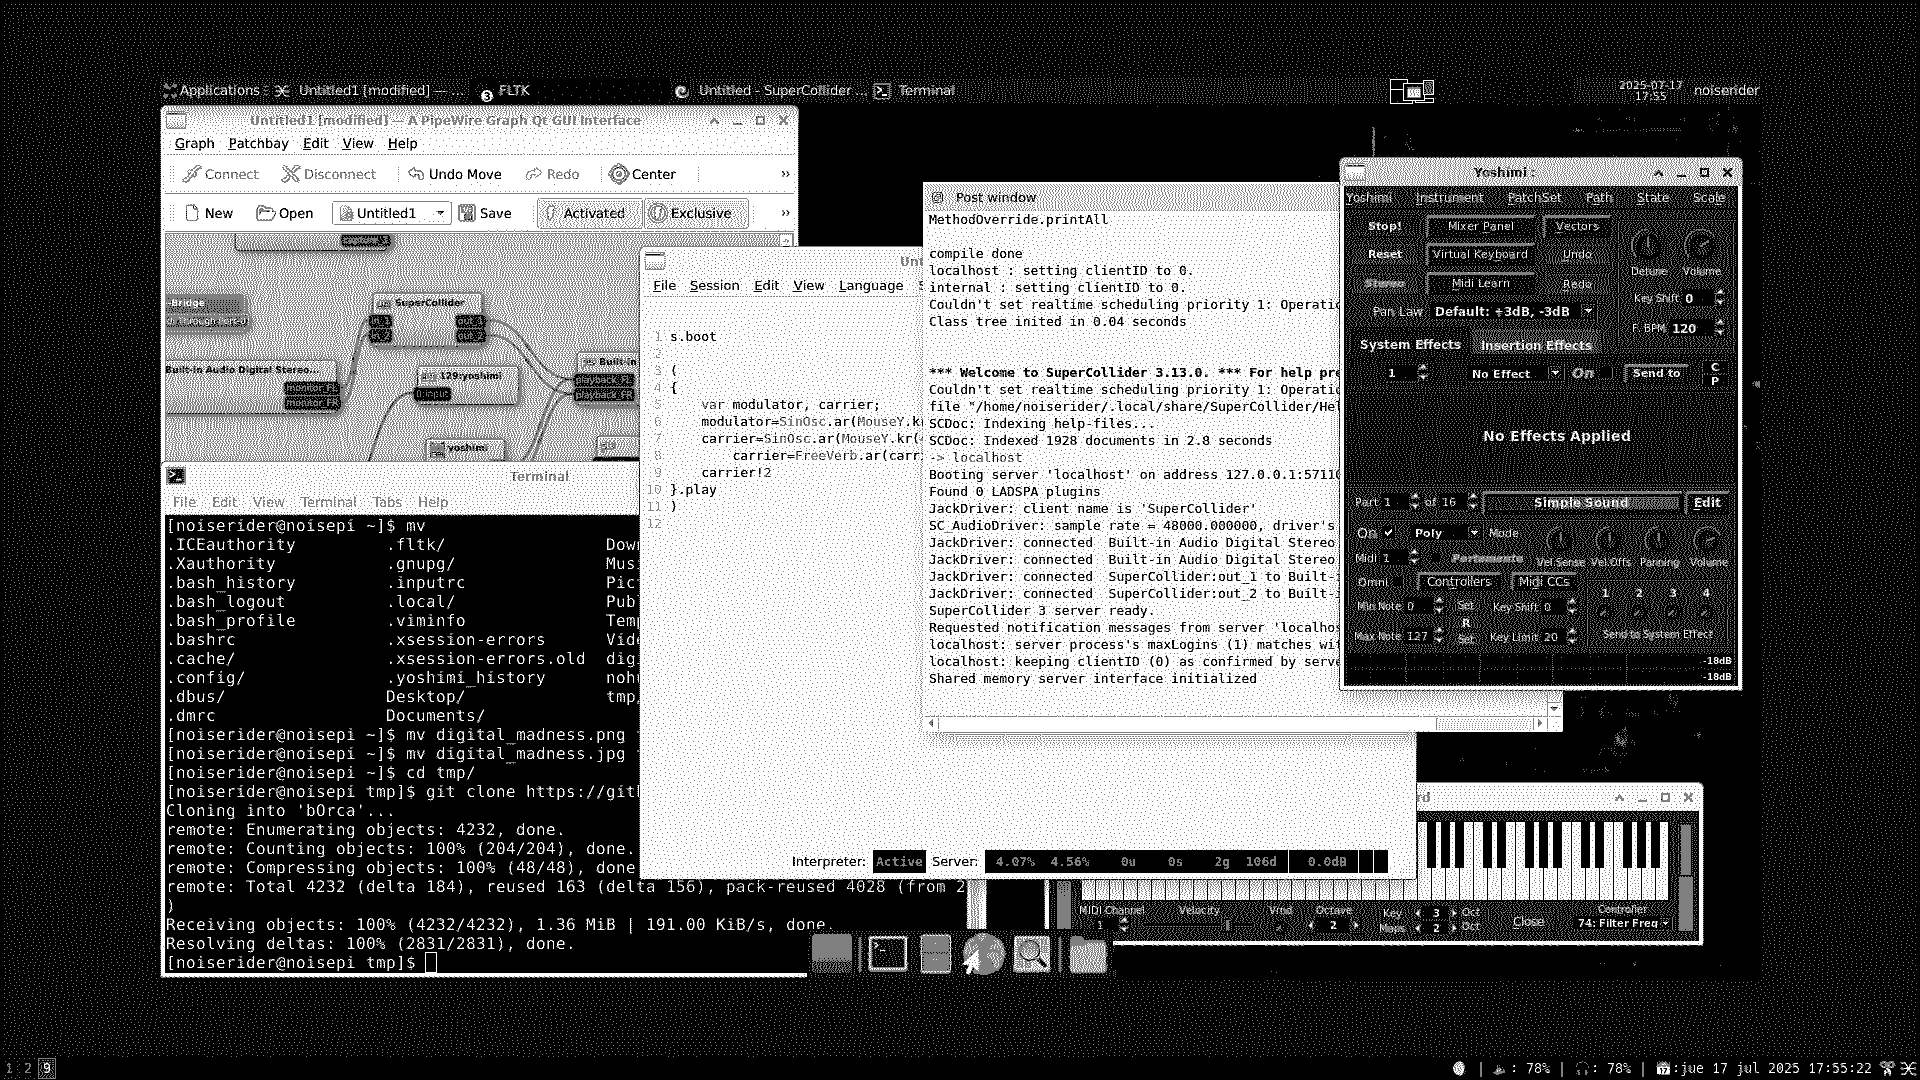Click the Disconnect icon in PipeWire toolbar

pyautogui.click(x=291, y=174)
